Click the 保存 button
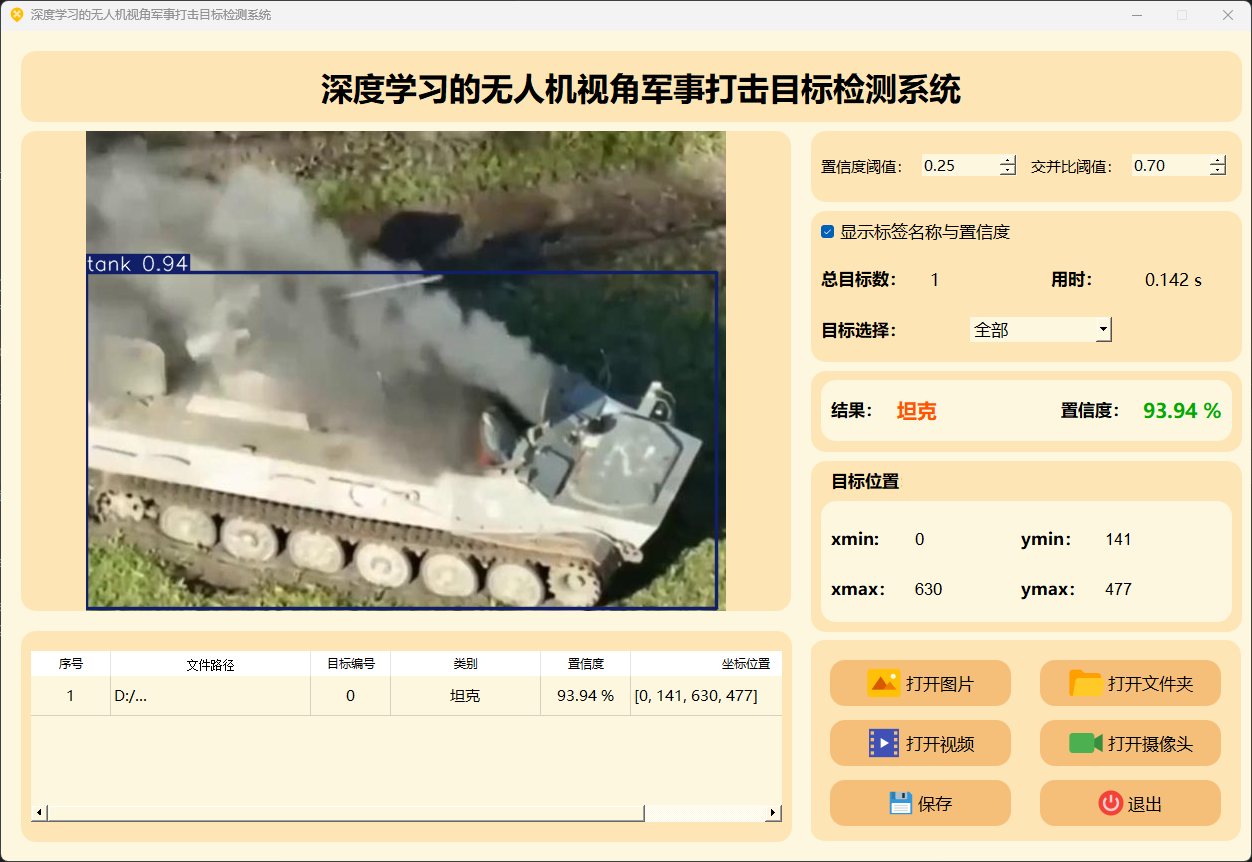This screenshot has width=1252, height=862. click(920, 803)
